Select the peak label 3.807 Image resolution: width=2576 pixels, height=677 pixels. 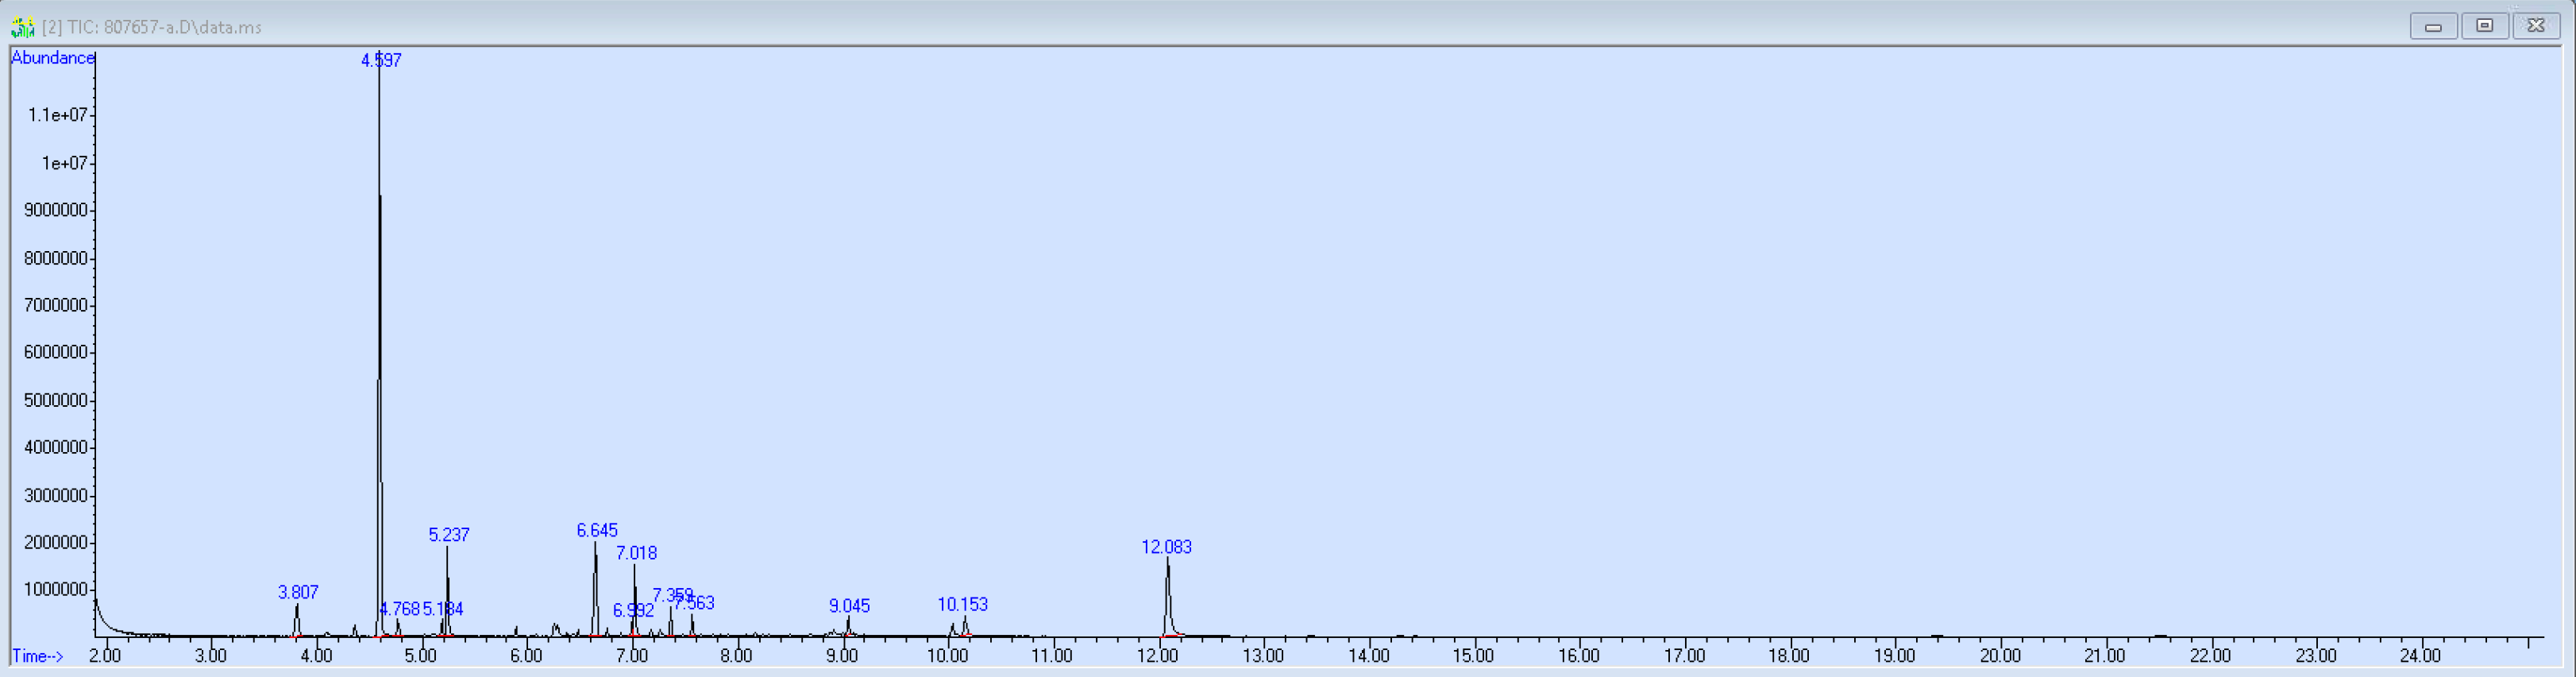(298, 592)
